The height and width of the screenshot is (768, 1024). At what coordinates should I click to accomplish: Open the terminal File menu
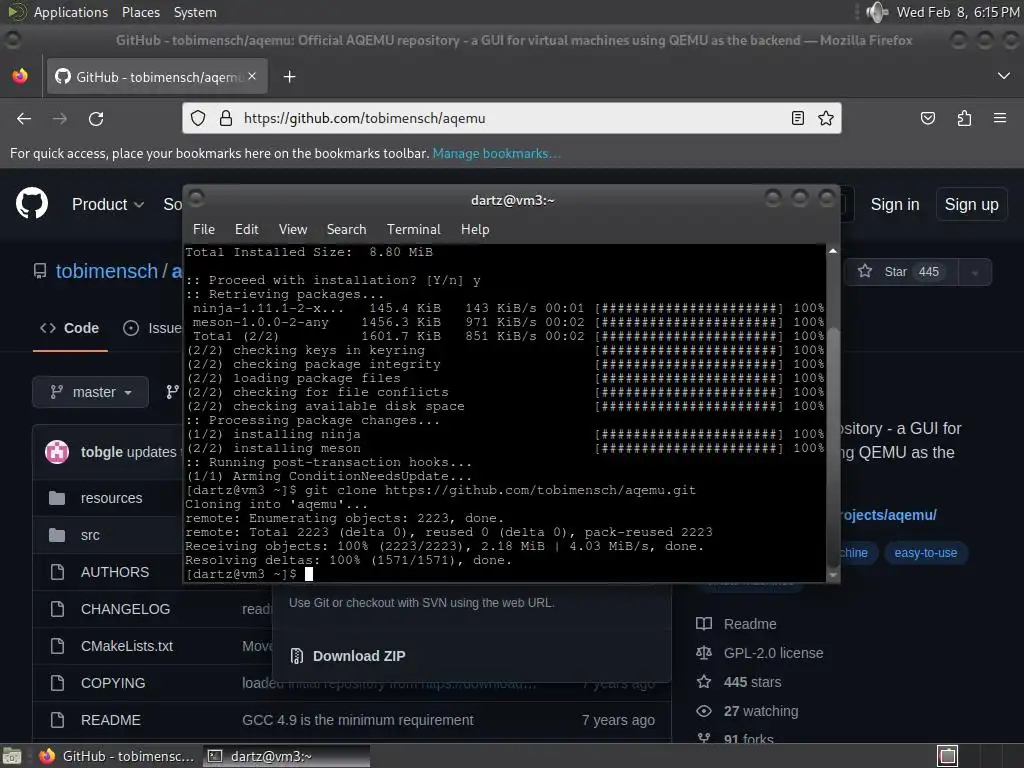(204, 229)
